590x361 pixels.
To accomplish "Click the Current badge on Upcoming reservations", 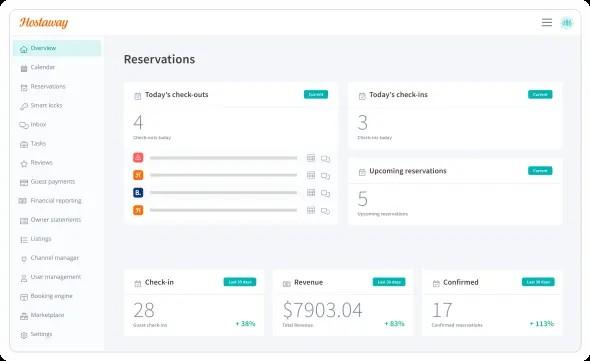I will [x=540, y=171].
